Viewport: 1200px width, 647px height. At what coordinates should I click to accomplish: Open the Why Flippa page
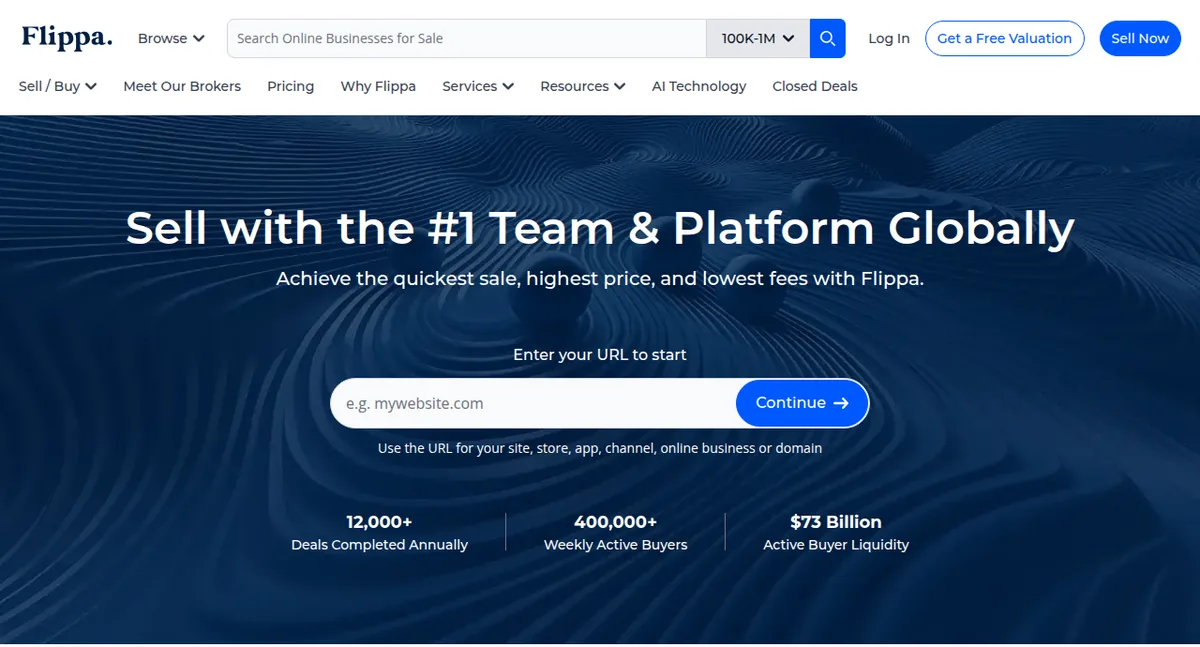click(x=378, y=86)
